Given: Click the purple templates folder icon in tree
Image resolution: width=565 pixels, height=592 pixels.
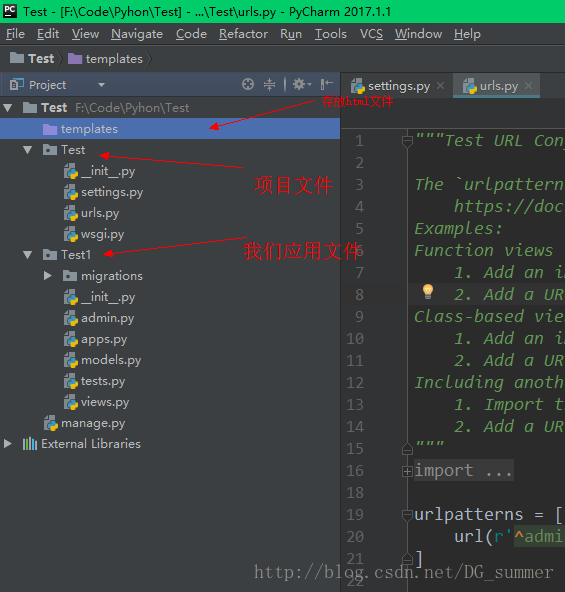Looking at the screenshot, I should 50,129.
